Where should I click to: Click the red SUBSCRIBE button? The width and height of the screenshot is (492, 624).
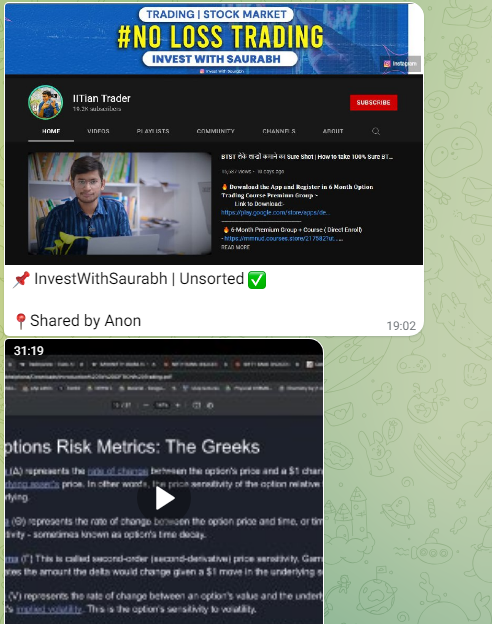point(373,103)
